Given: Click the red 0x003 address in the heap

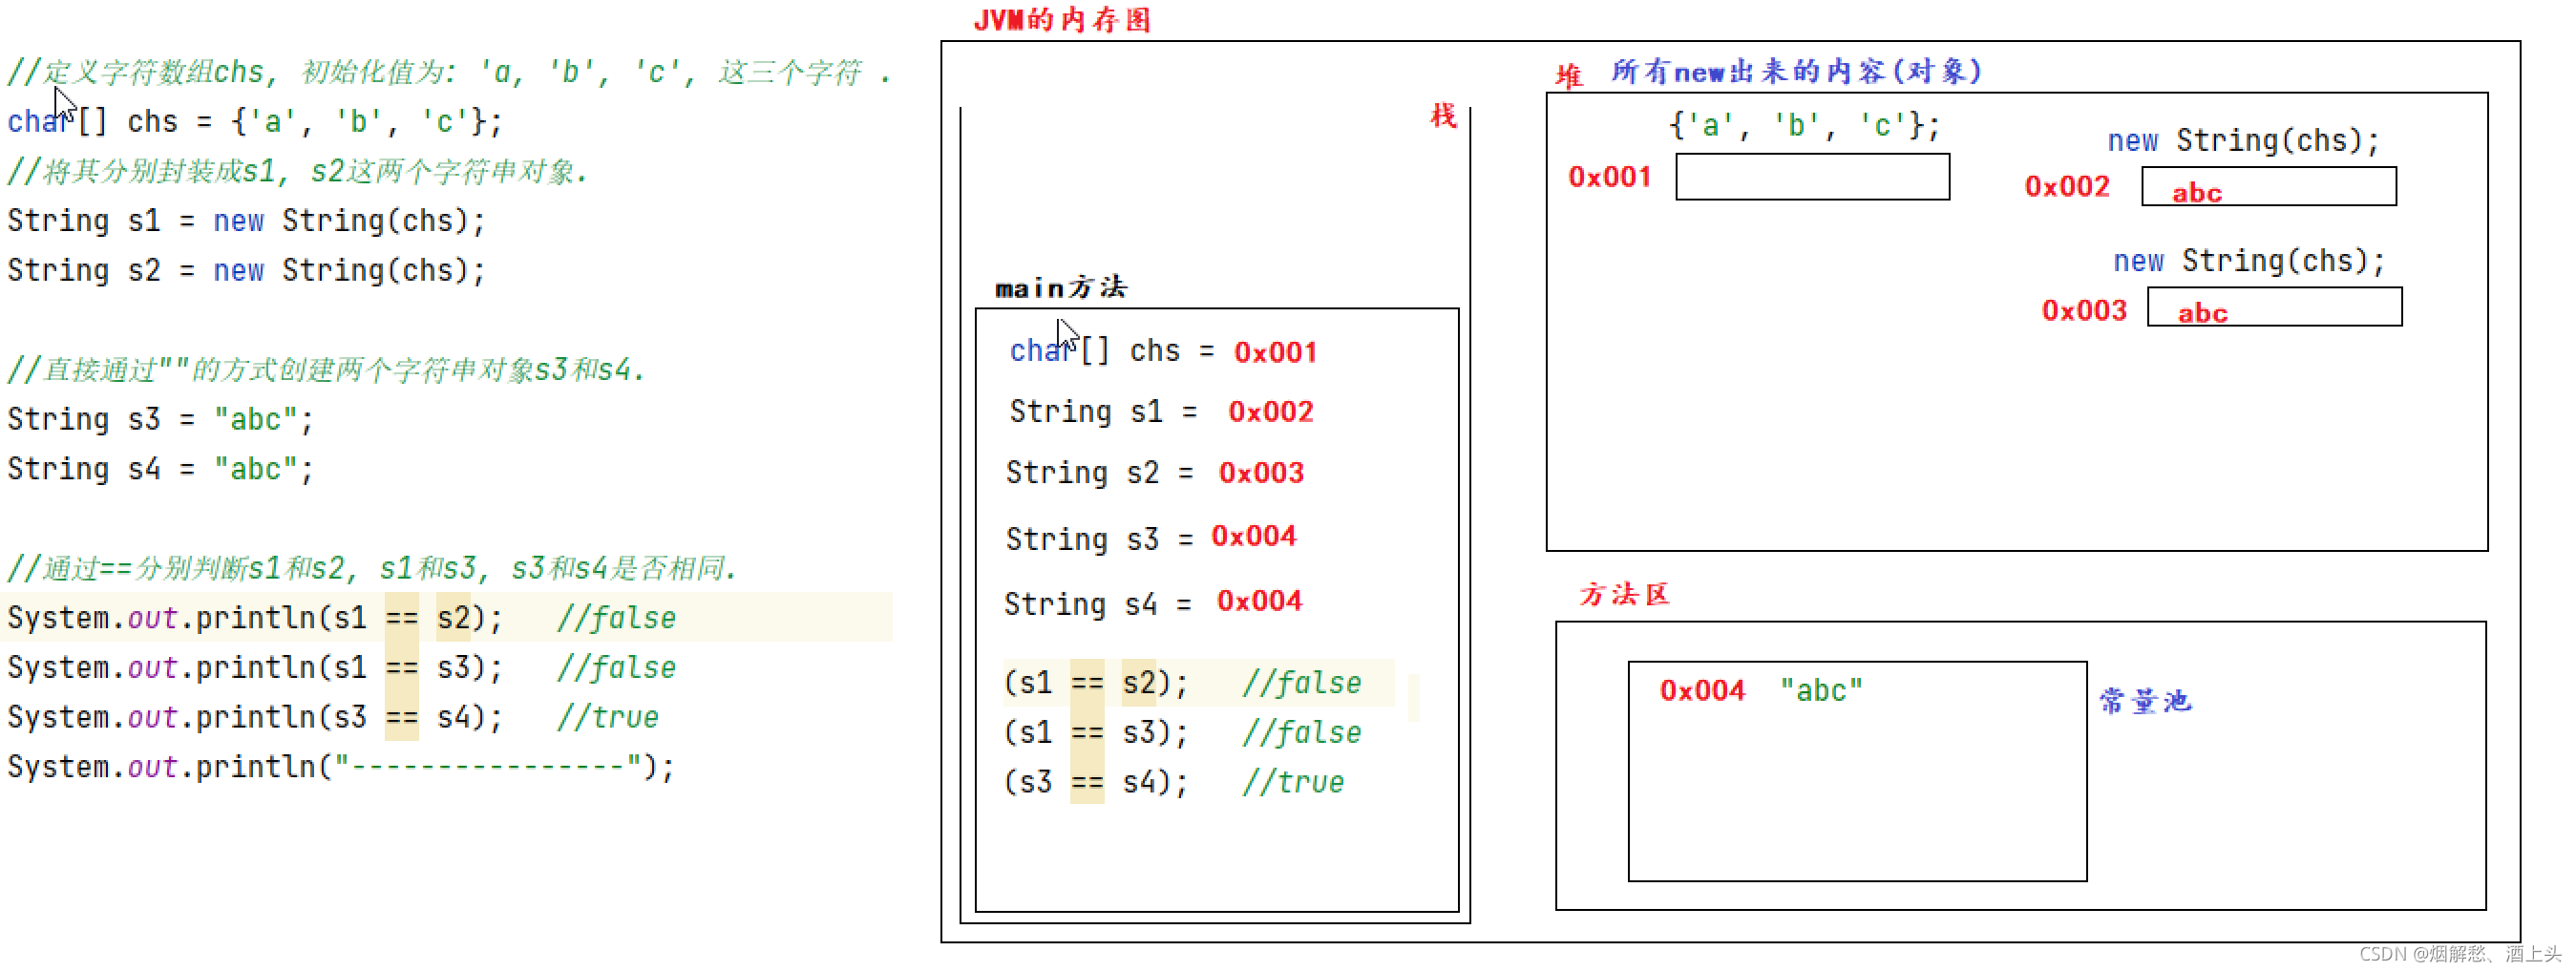Looking at the screenshot, I should 2084,311.
